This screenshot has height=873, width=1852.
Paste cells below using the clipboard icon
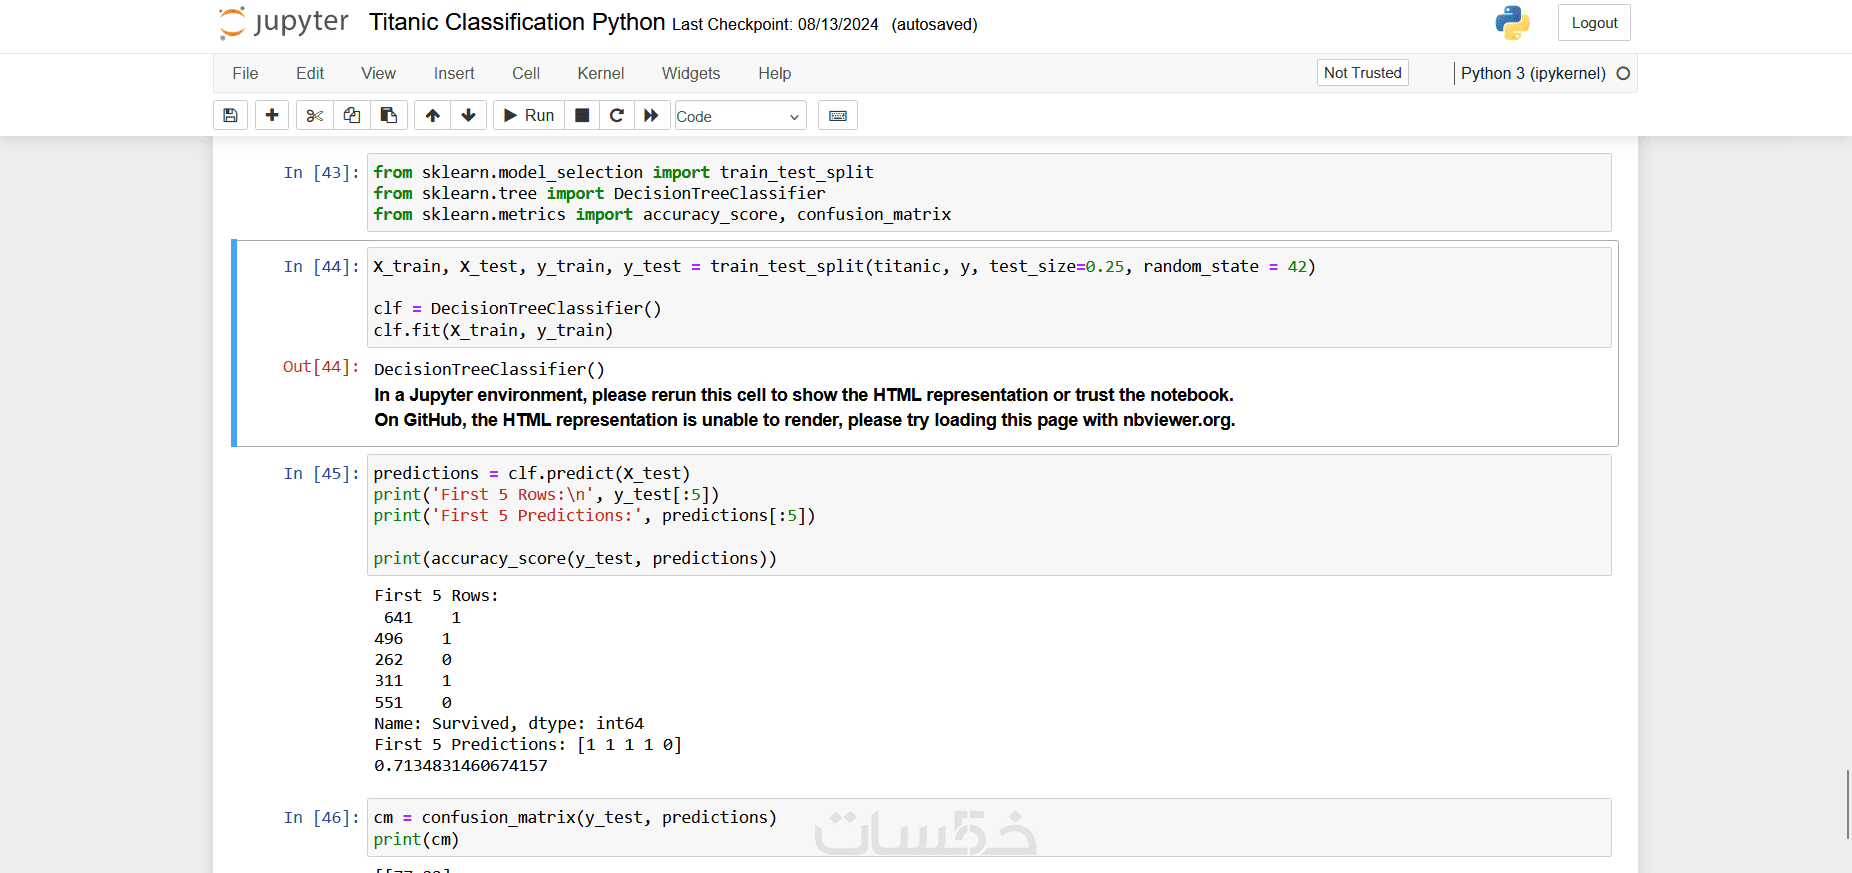pyautogui.click(x=389, y=116)
